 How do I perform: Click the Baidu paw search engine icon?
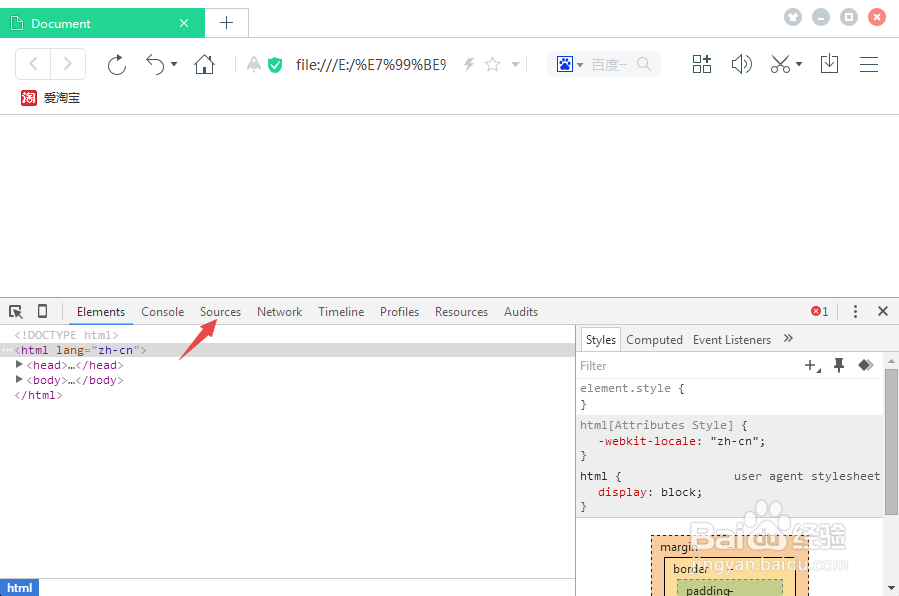[564, 64]
